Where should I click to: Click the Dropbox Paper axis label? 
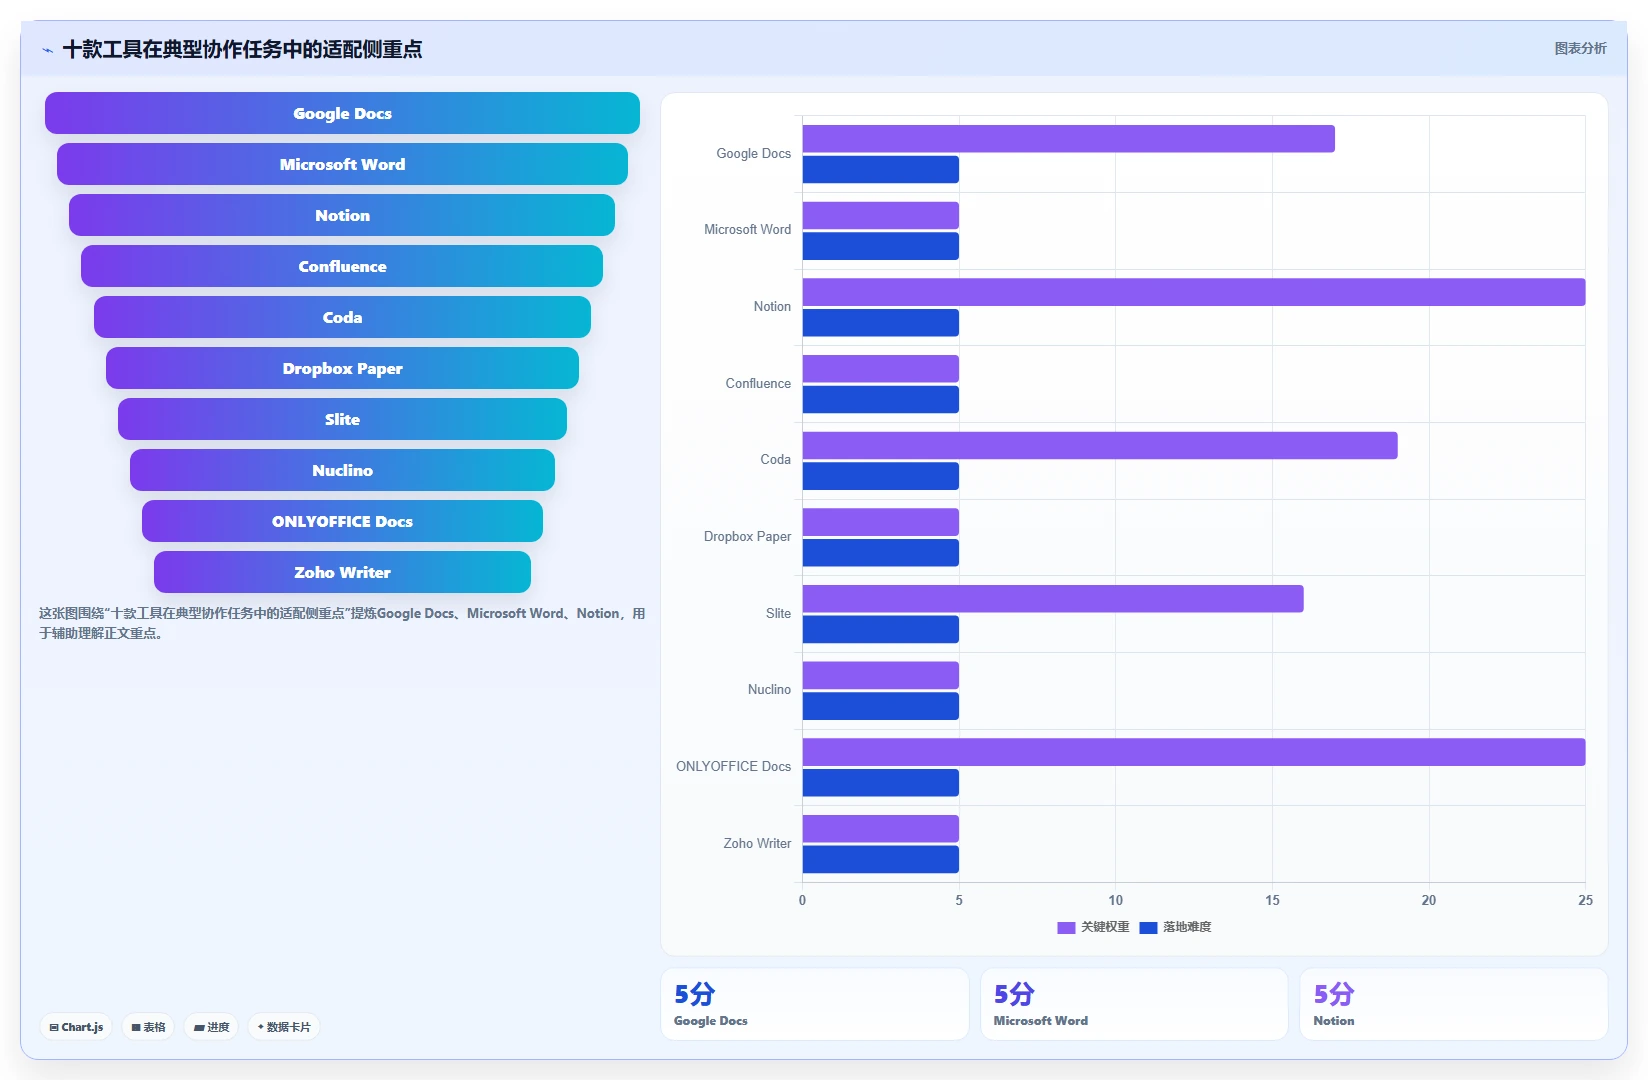point(747,537)
